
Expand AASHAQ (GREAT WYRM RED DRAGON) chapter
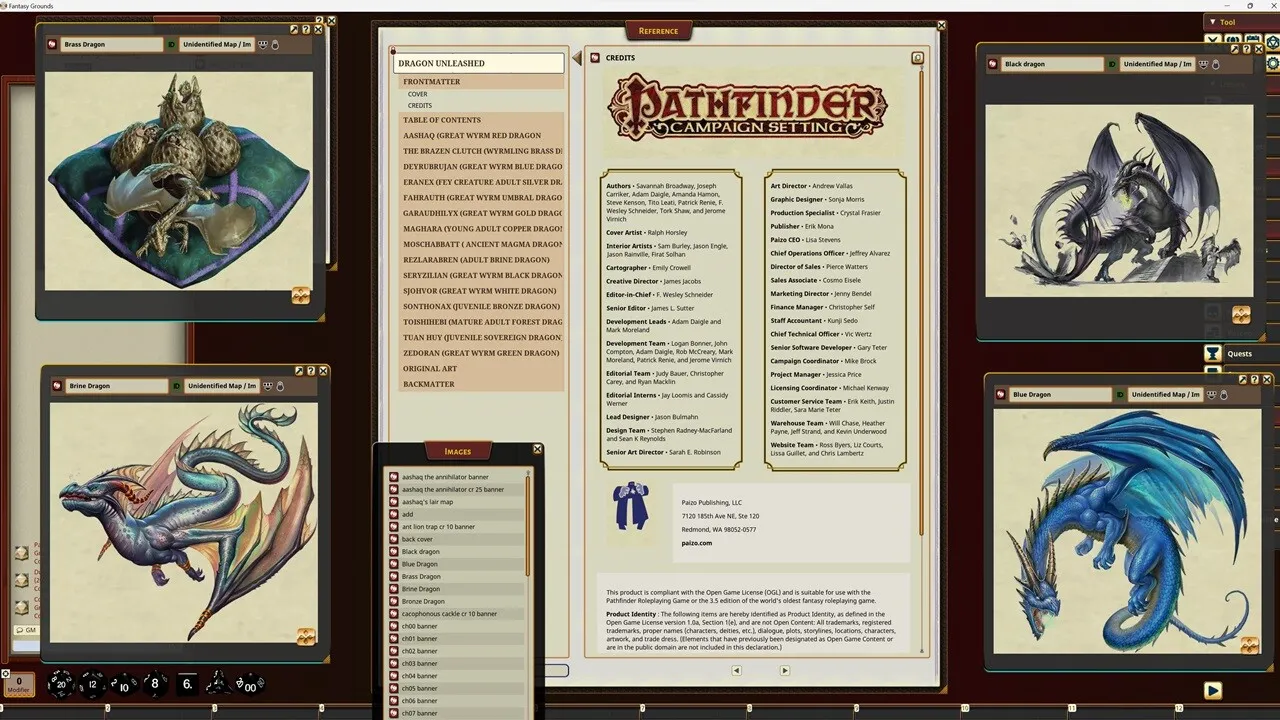(482, 135)
